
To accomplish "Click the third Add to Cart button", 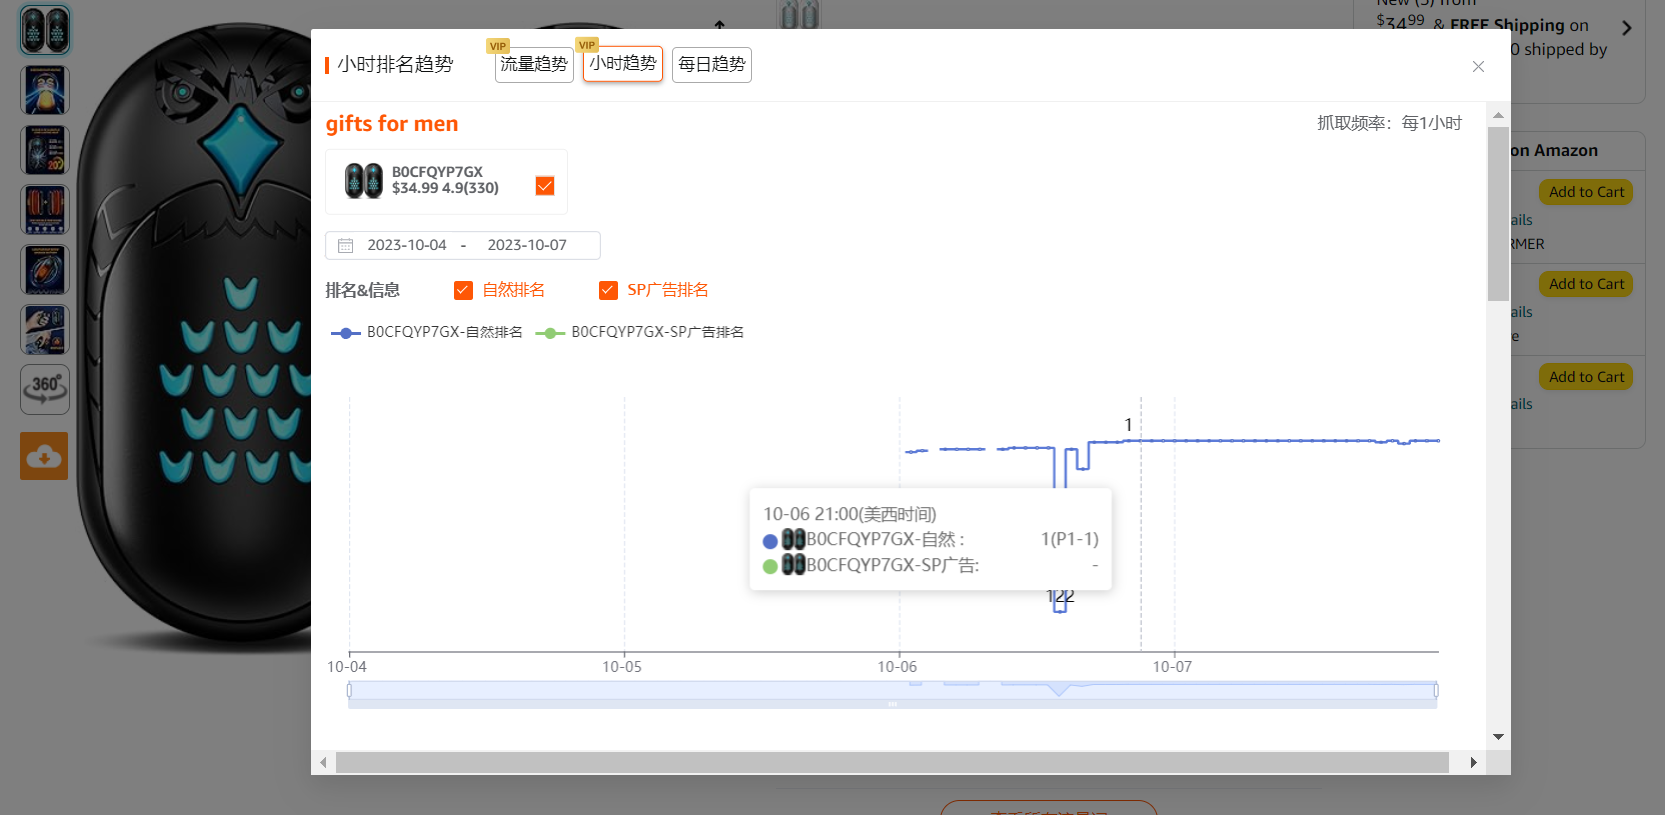I will pyautogui.click(x=1586, y=377).
